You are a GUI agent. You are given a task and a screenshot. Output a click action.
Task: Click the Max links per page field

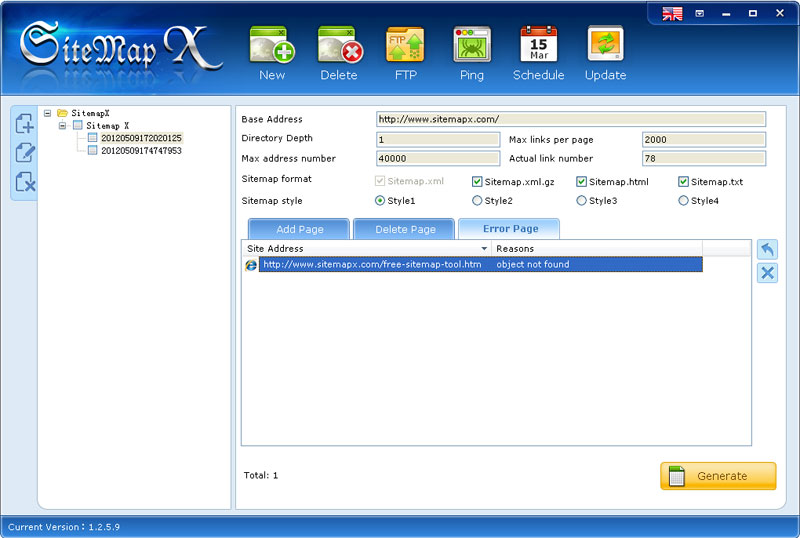(704, 139)
